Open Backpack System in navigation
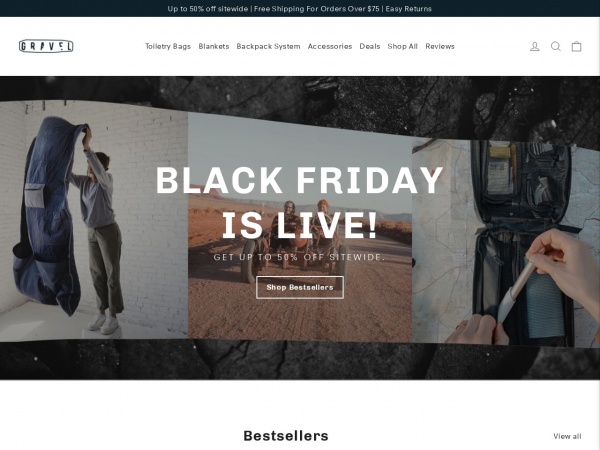The height and width of the screenshot is (450, 600). click(268, 46)
